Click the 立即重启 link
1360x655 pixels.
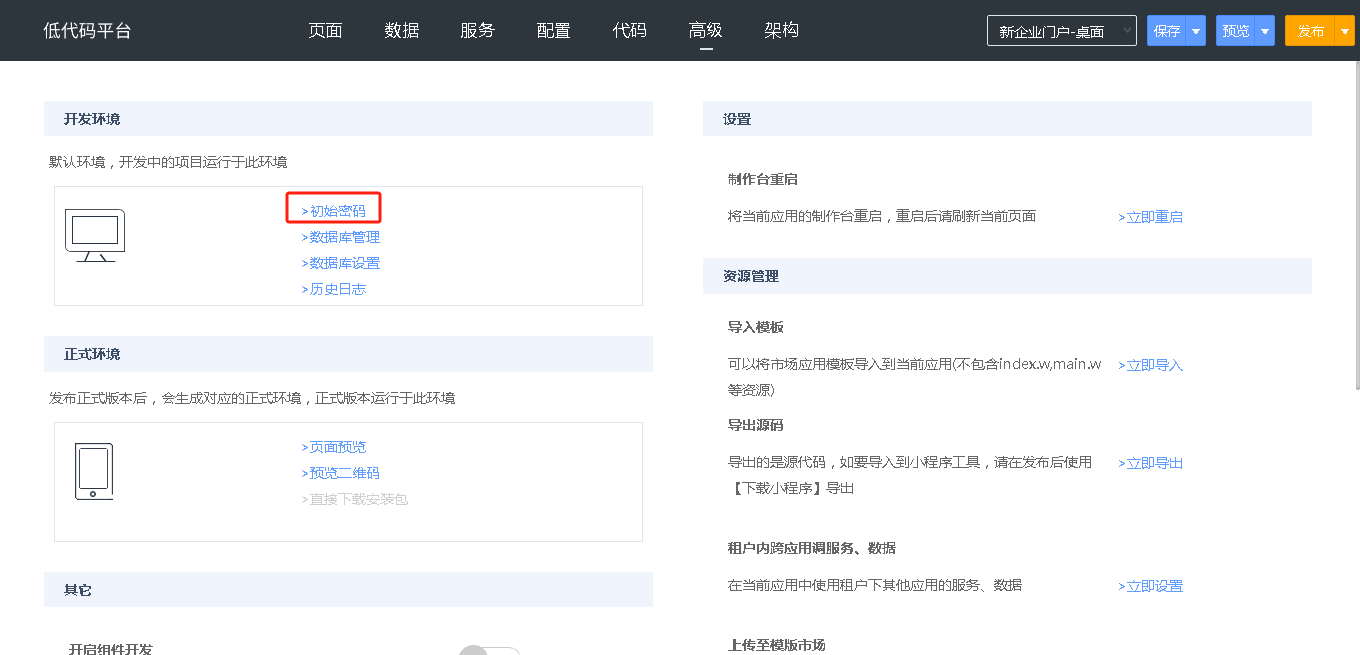point(1151,217)
